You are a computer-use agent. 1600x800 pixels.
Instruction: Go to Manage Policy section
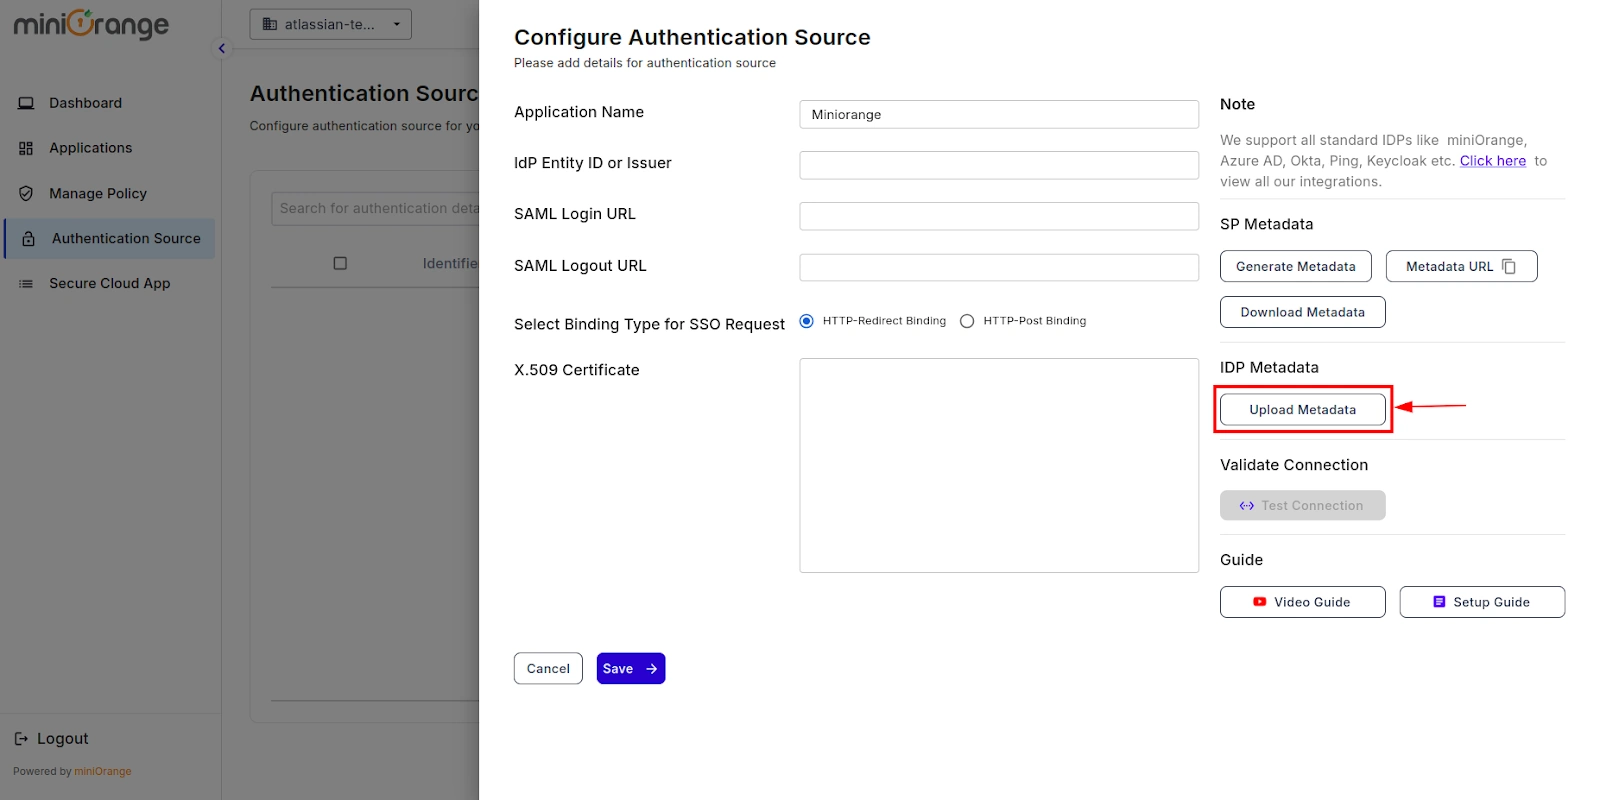[108, 193]
